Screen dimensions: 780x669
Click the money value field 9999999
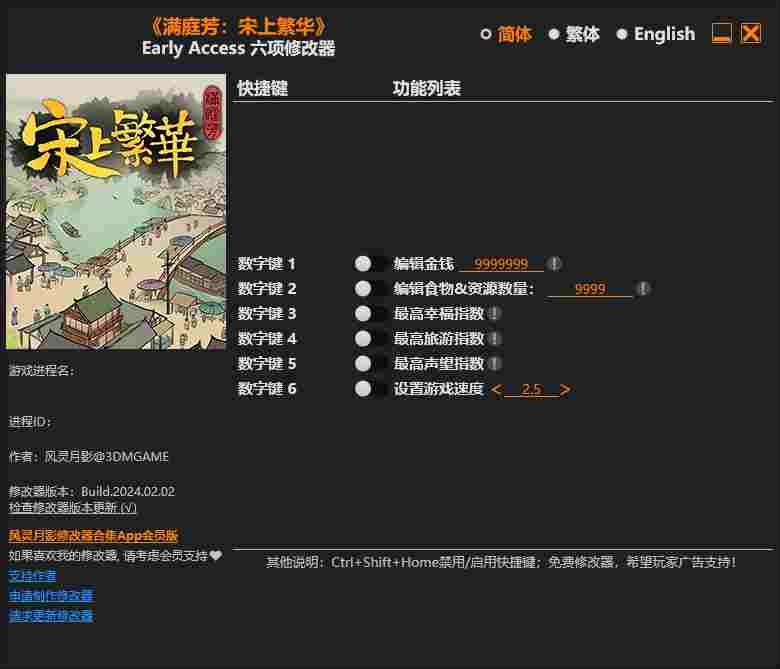501,264
